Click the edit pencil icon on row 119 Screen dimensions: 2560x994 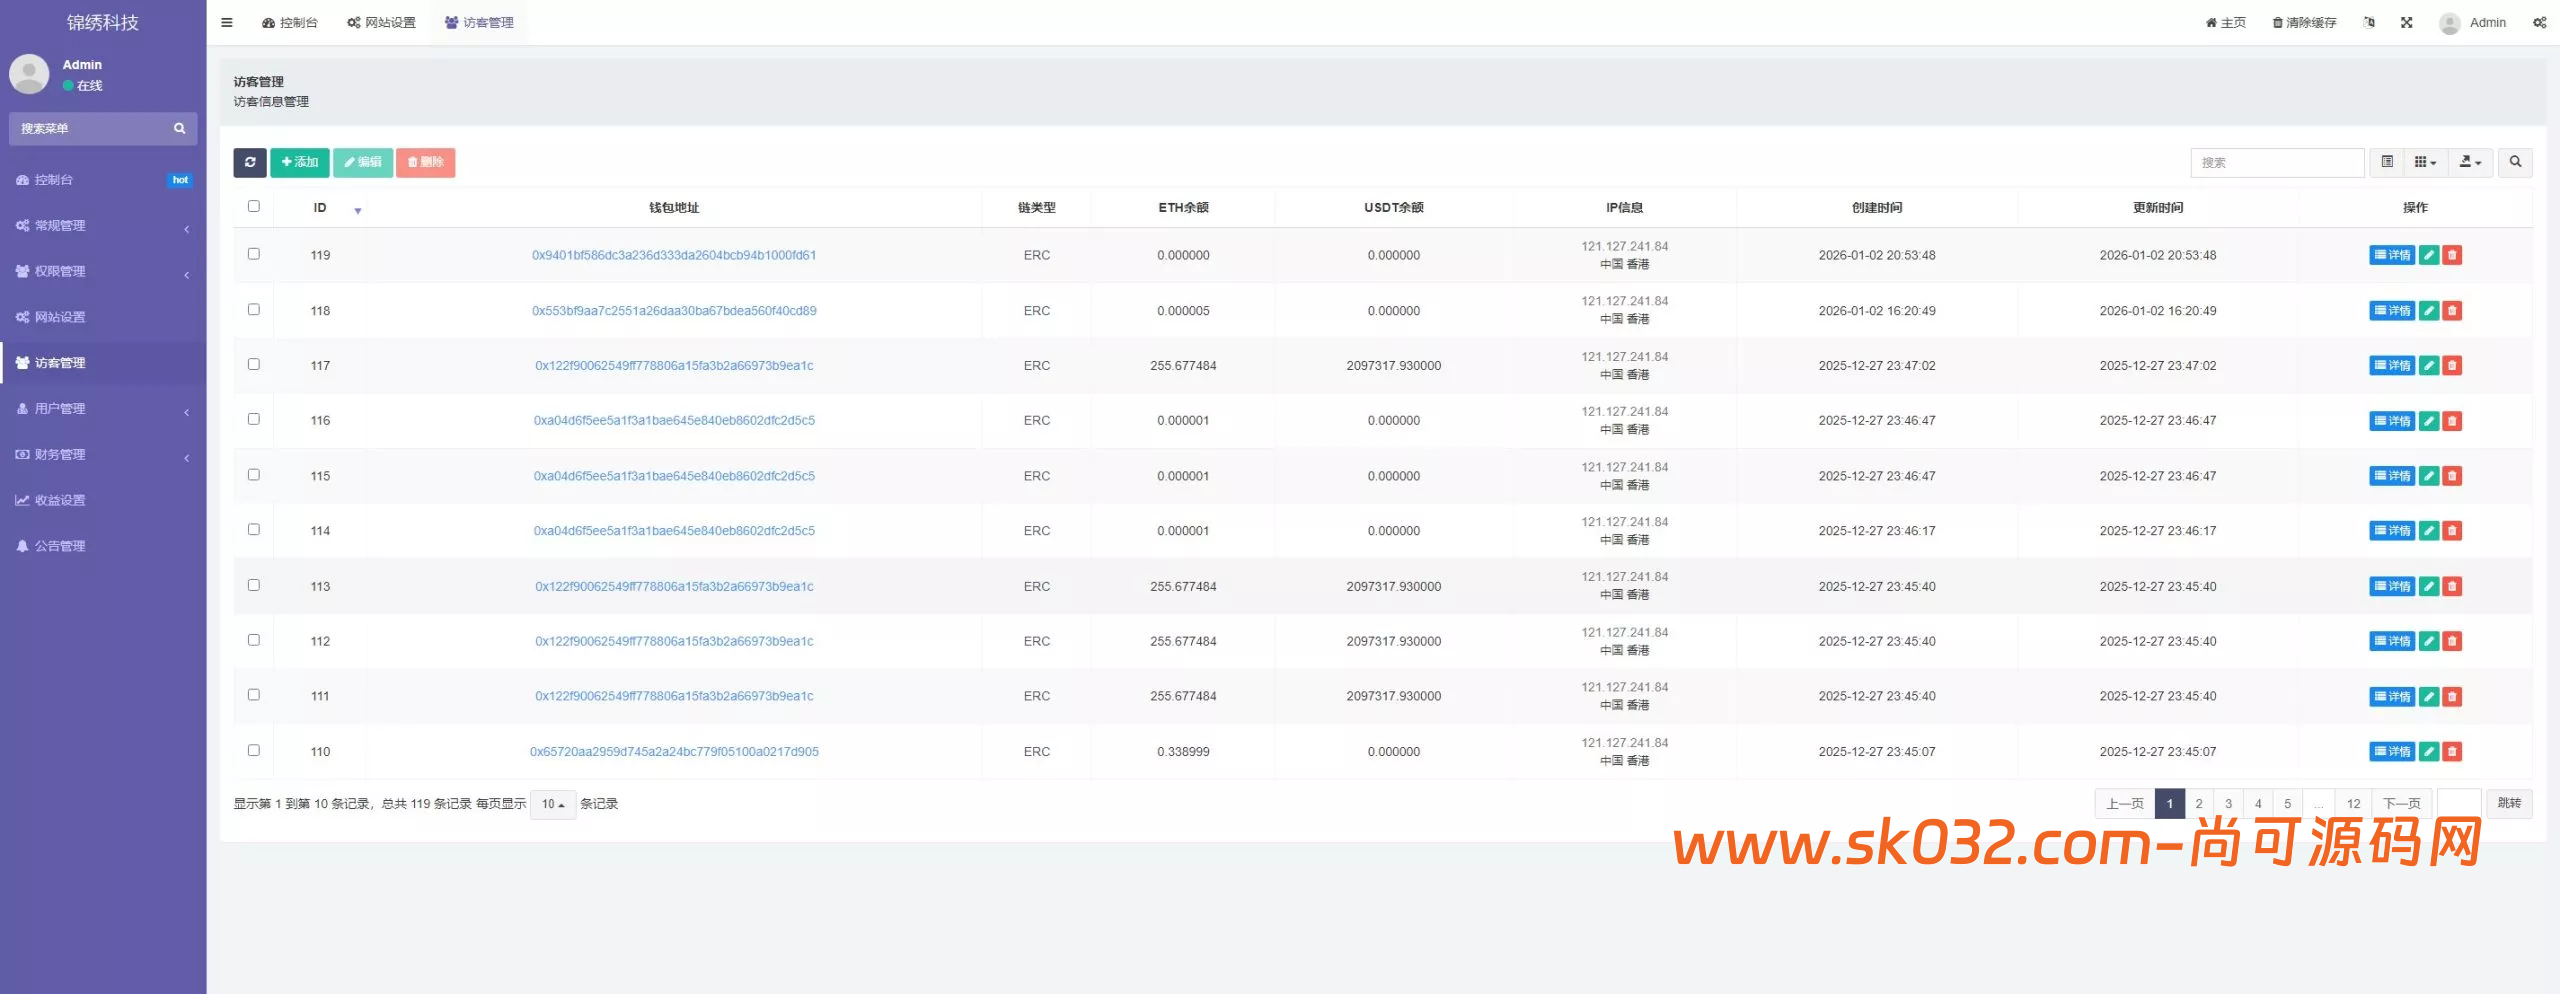pyautogui.click(x=2429, y=255)
